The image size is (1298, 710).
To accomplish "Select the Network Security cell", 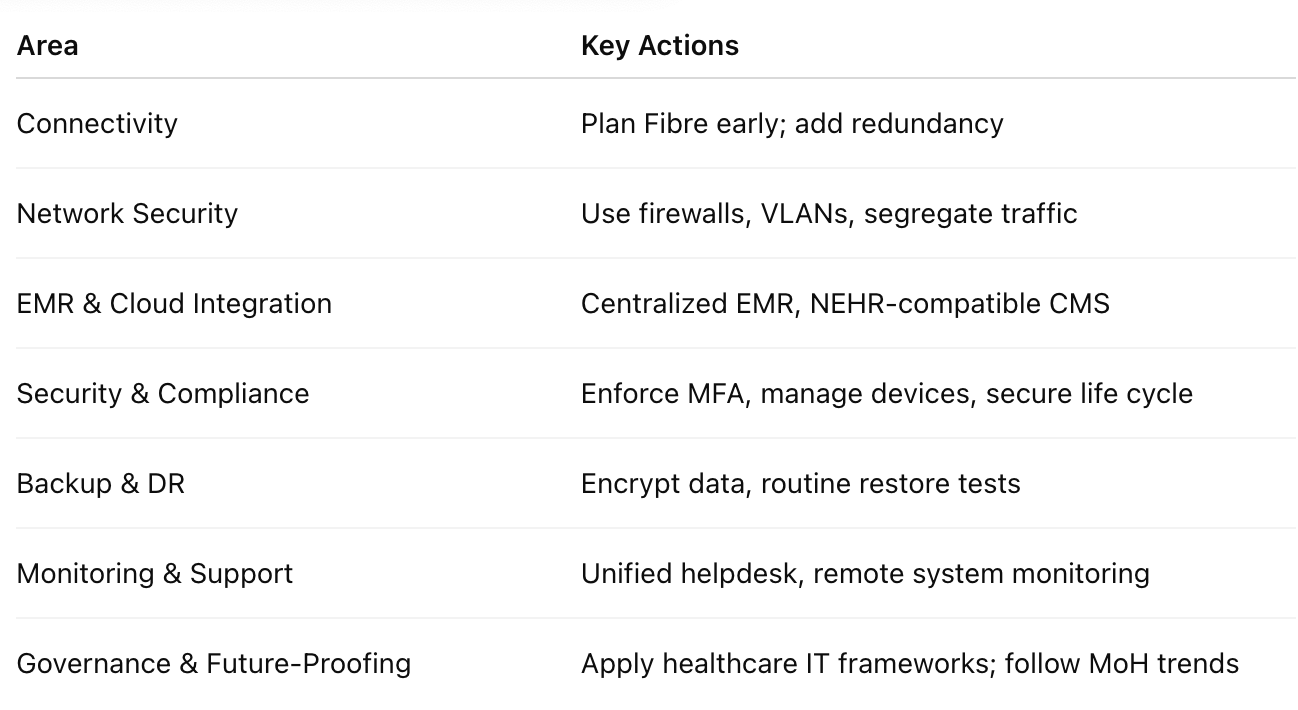I will pos(127,214).
